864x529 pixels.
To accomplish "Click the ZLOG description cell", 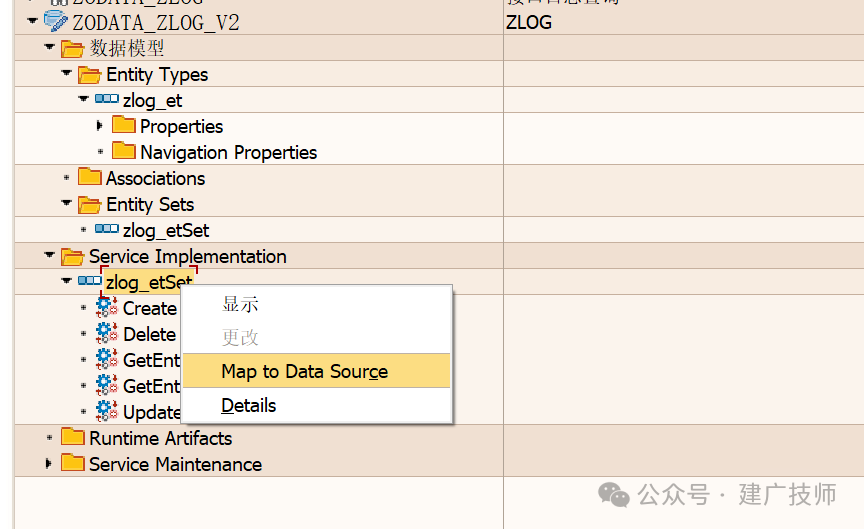I will tap(683, 22).
